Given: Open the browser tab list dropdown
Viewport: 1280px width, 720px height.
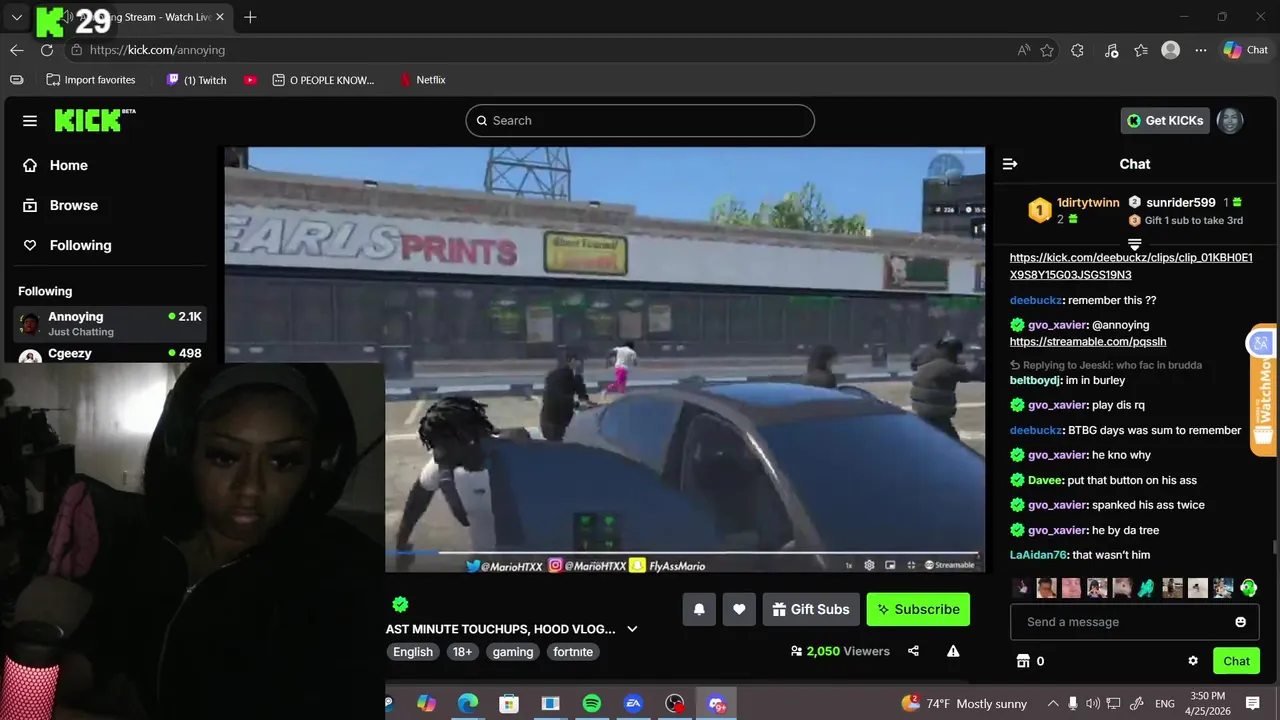Looking at the screenshot, I should tap(16, 17).
